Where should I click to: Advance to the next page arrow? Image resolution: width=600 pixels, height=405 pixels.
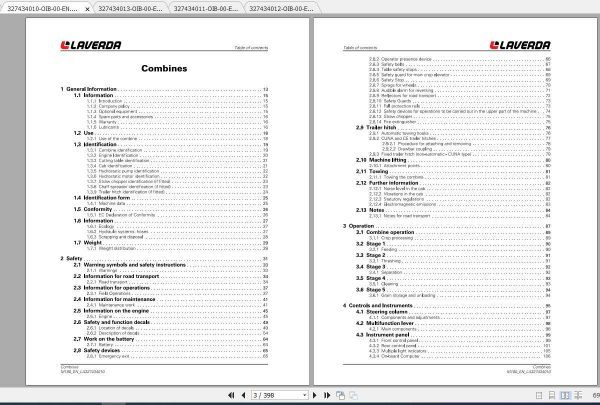tap(315, 395)
